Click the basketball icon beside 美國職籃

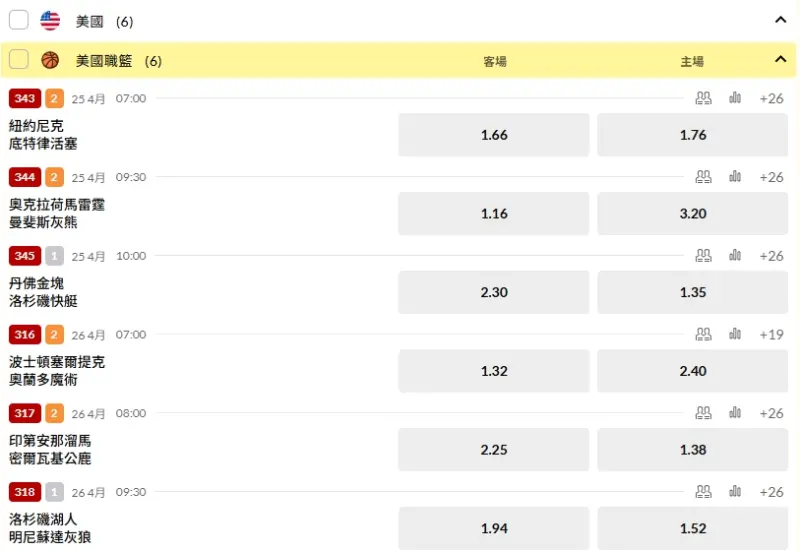tap(50, 60)
